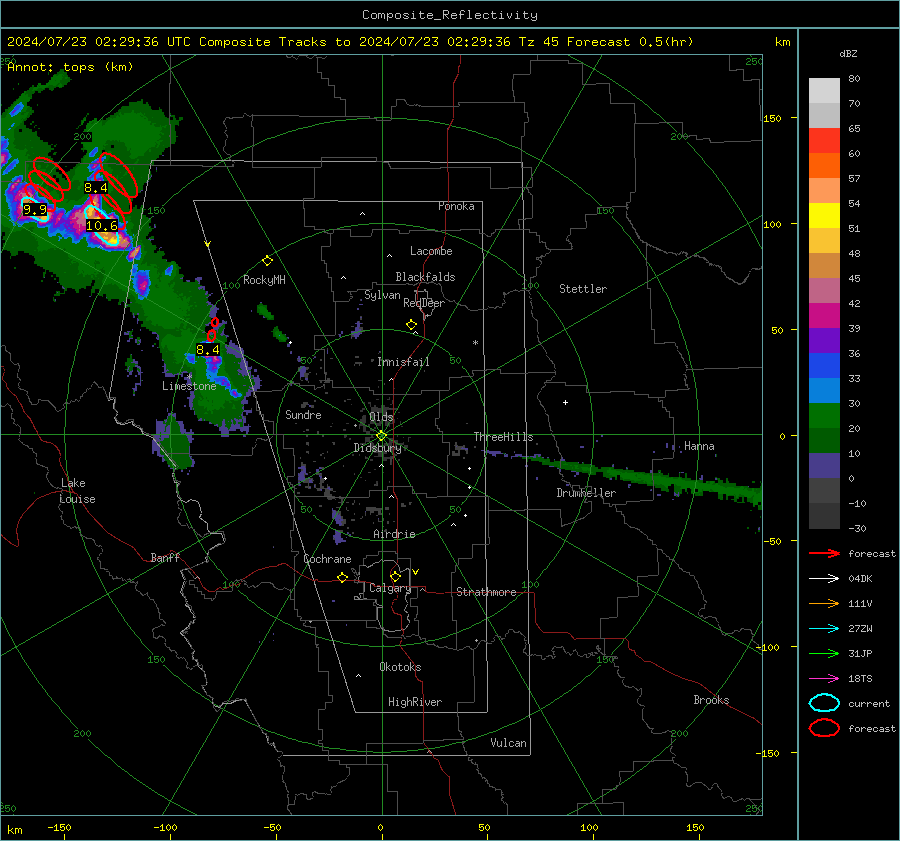Pick the light blue 33 dBZ swatch
Viewport: 900px width, 841px height.
(824, 390)
